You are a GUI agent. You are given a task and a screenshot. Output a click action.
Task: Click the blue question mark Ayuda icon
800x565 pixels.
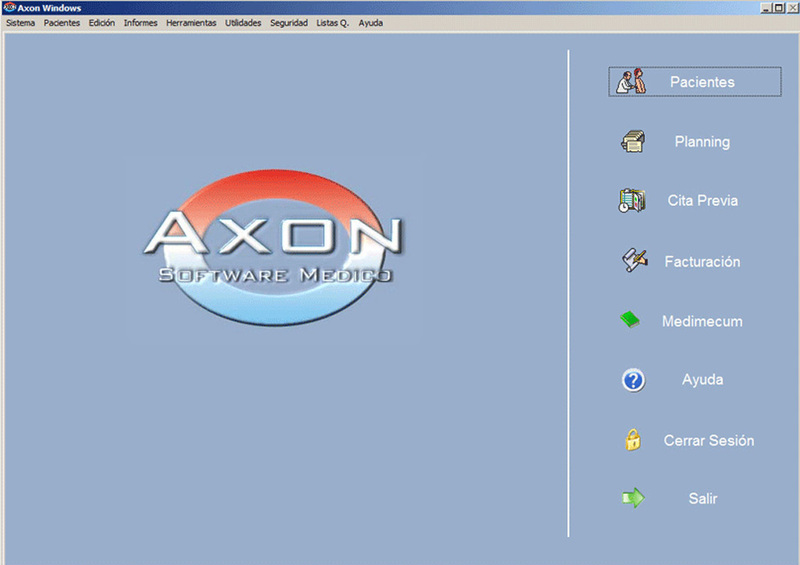click(x=634, y=380)
